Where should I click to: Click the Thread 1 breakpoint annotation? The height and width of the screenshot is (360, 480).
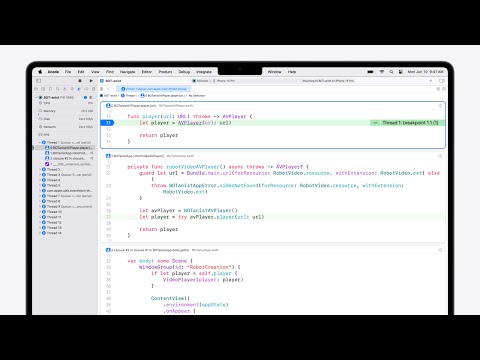click(x=407, y=123)
